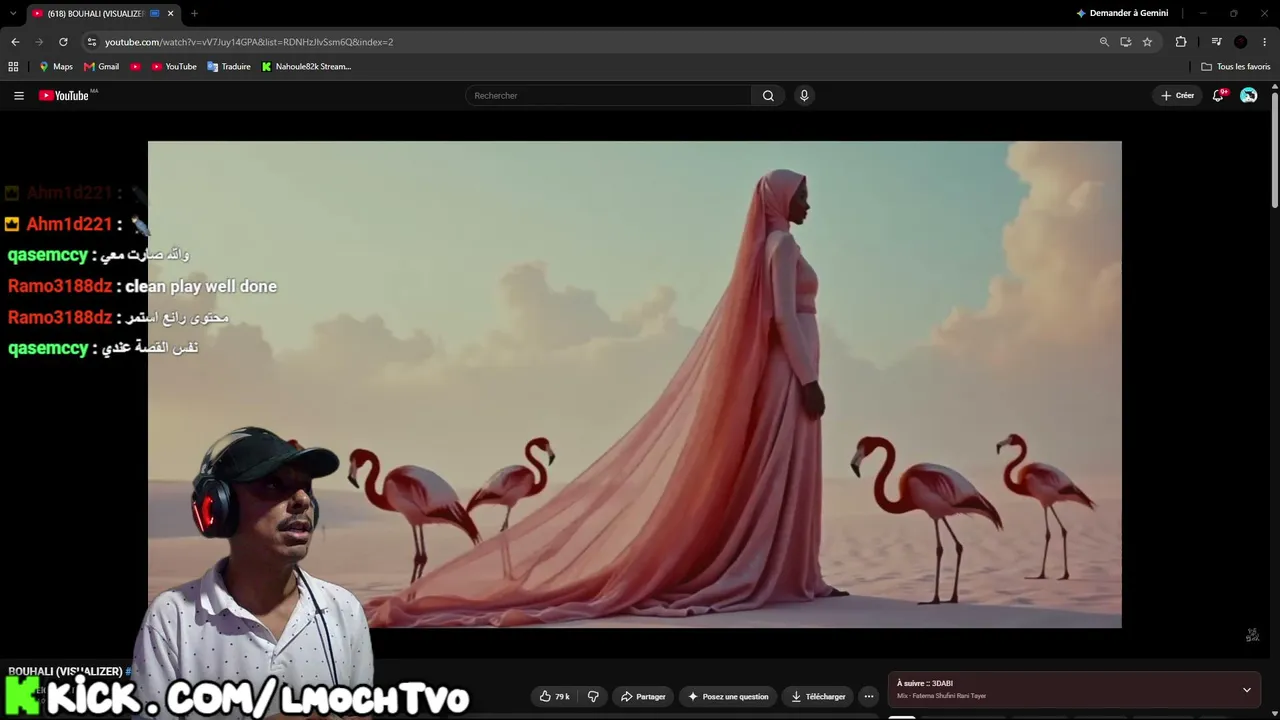Click the Télécharger button
Viewport: 1280px width, 720px height.
coord(818,696)
